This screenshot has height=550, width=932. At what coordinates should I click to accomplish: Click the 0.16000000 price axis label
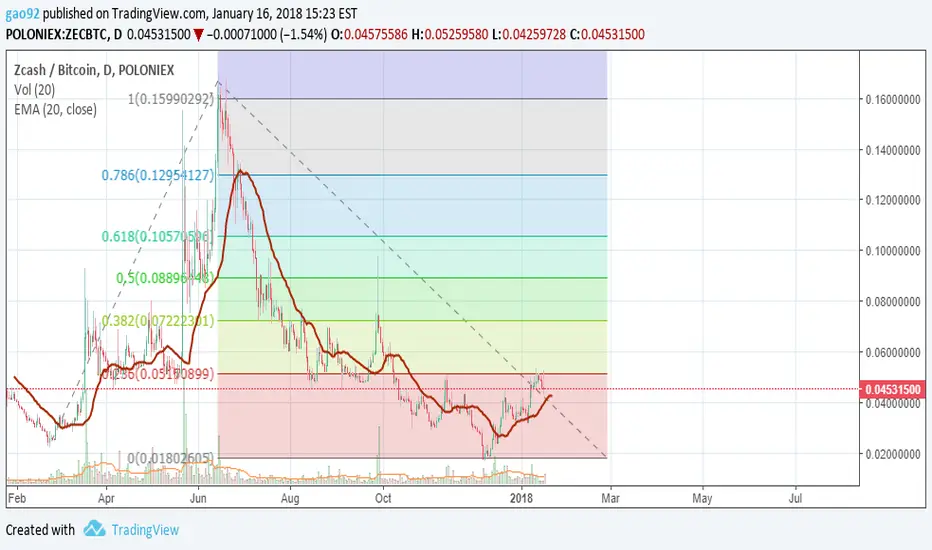coord(893,99)
